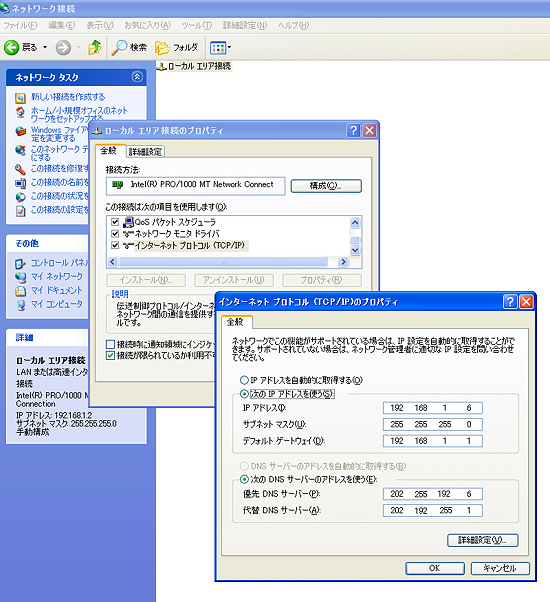Click the vertical scrollbar thumb in components list
The image size is (550, 602).
355,240
